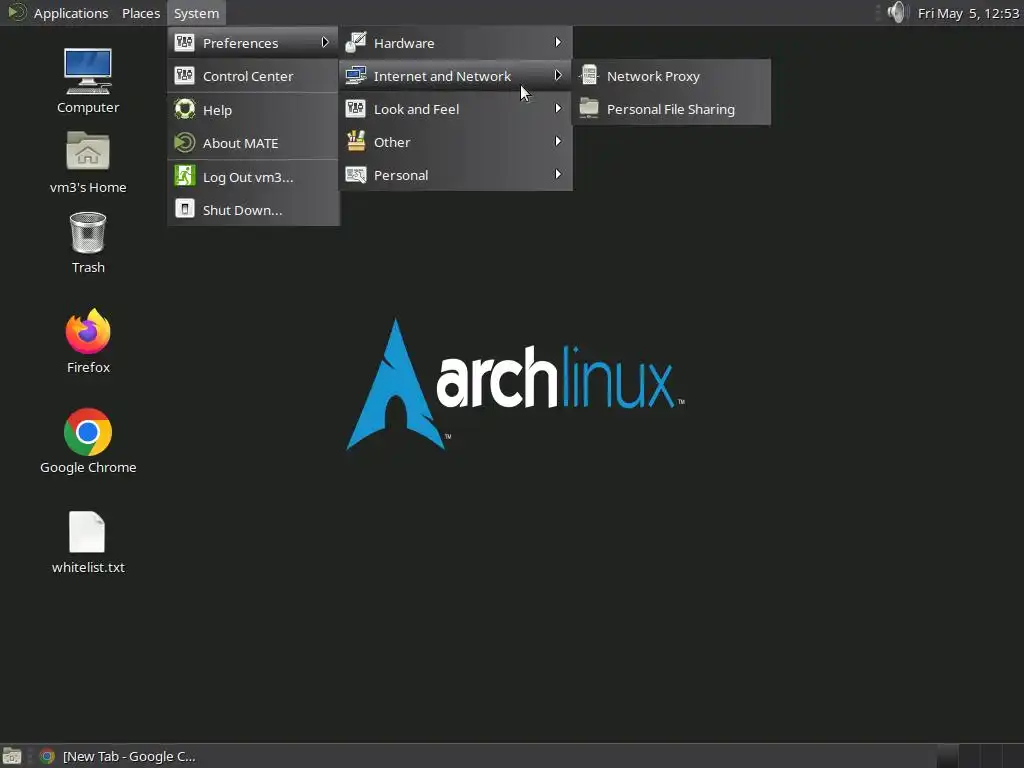Click the show desktop icon in the bottom panel

pos(12,756)
